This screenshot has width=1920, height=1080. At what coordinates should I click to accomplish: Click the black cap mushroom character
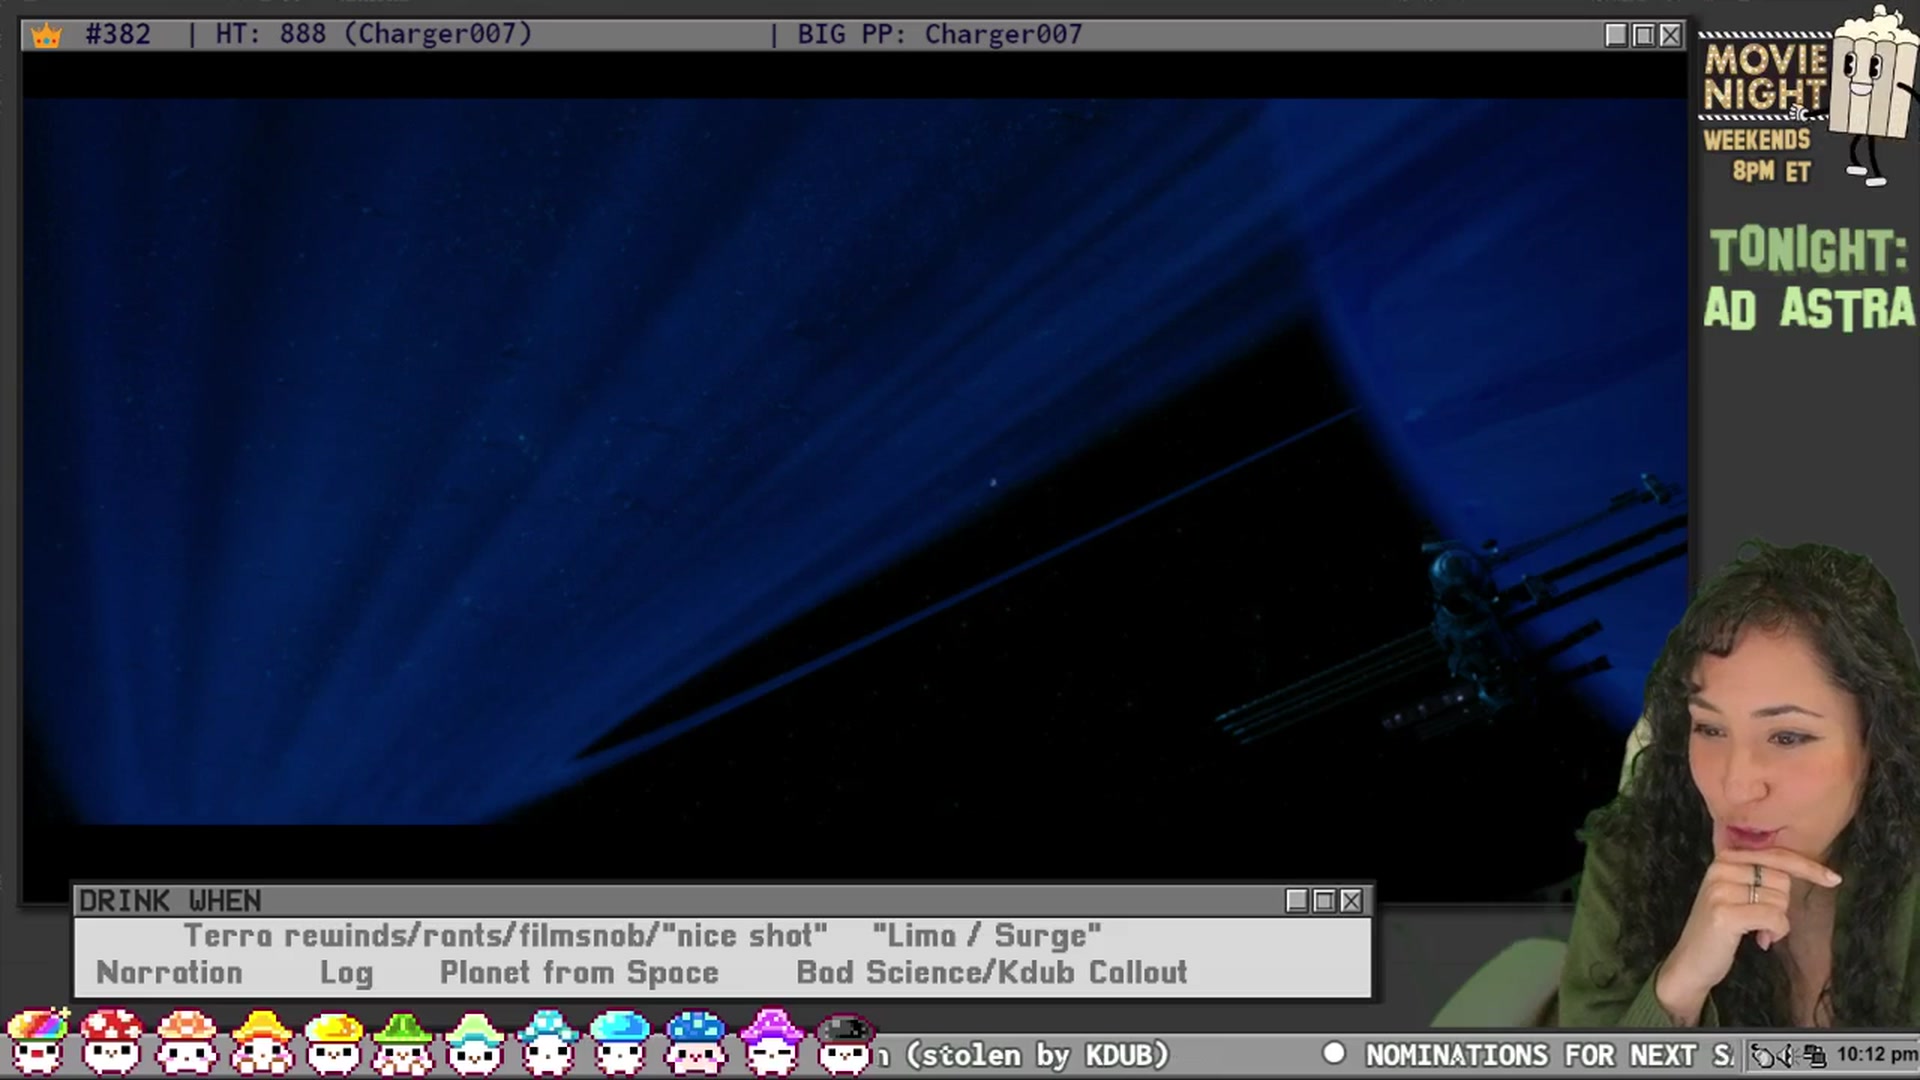click(844, 1044)
